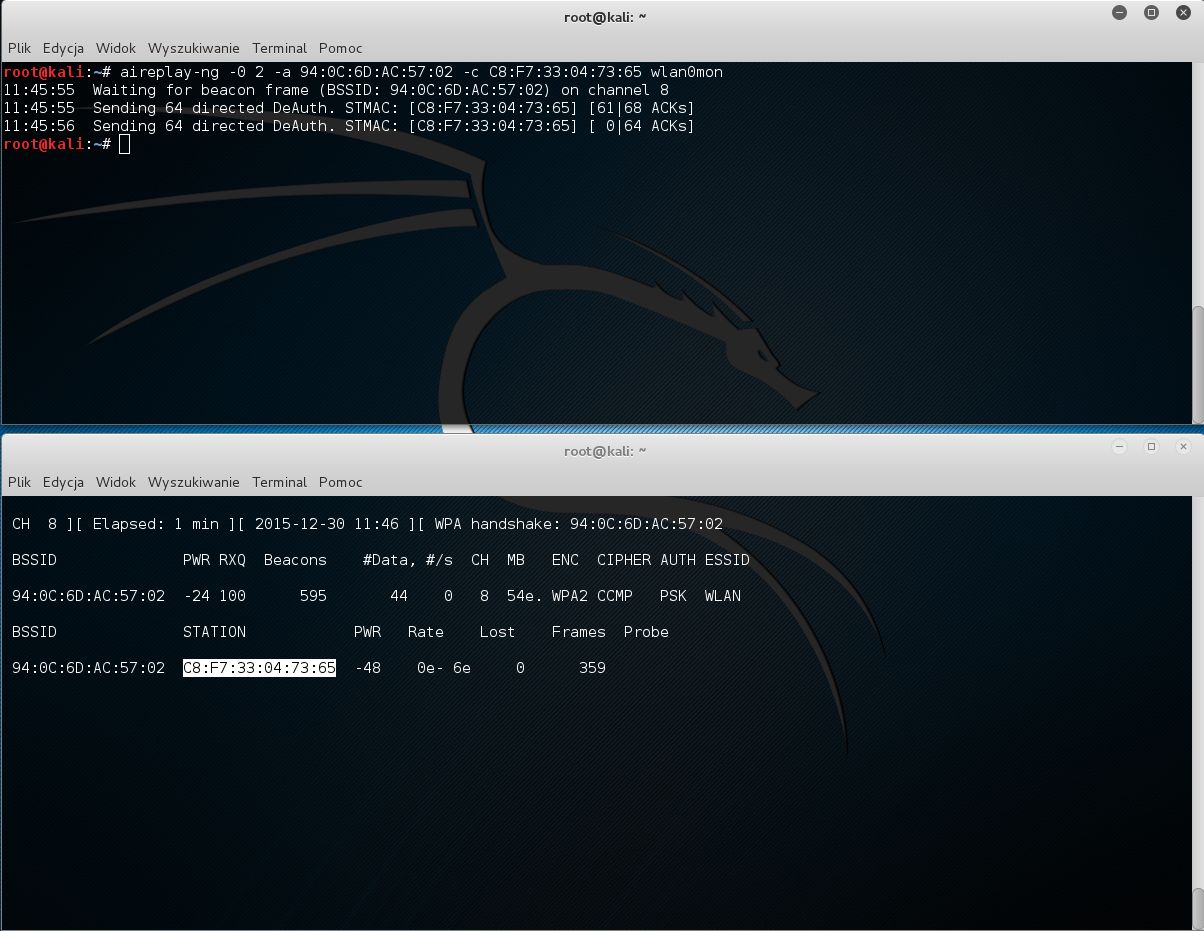Image resolution: width=1204 pixels, height=931 pixels.
Task: Click the 'WPA handshake: 94:0C:6D:AC:57:02' text
Action: click(x=579, y=524)
